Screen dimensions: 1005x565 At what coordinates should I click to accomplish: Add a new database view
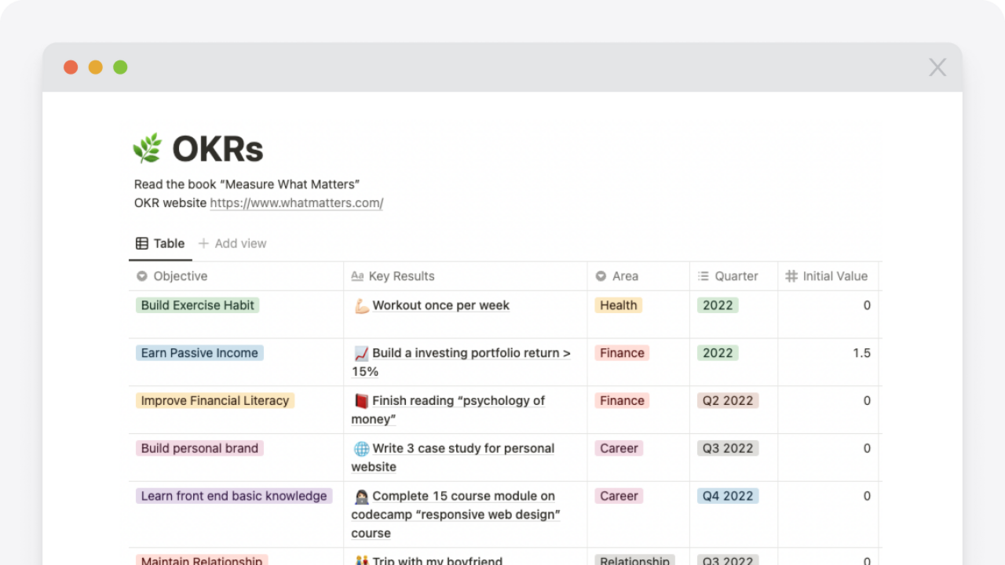232,243
